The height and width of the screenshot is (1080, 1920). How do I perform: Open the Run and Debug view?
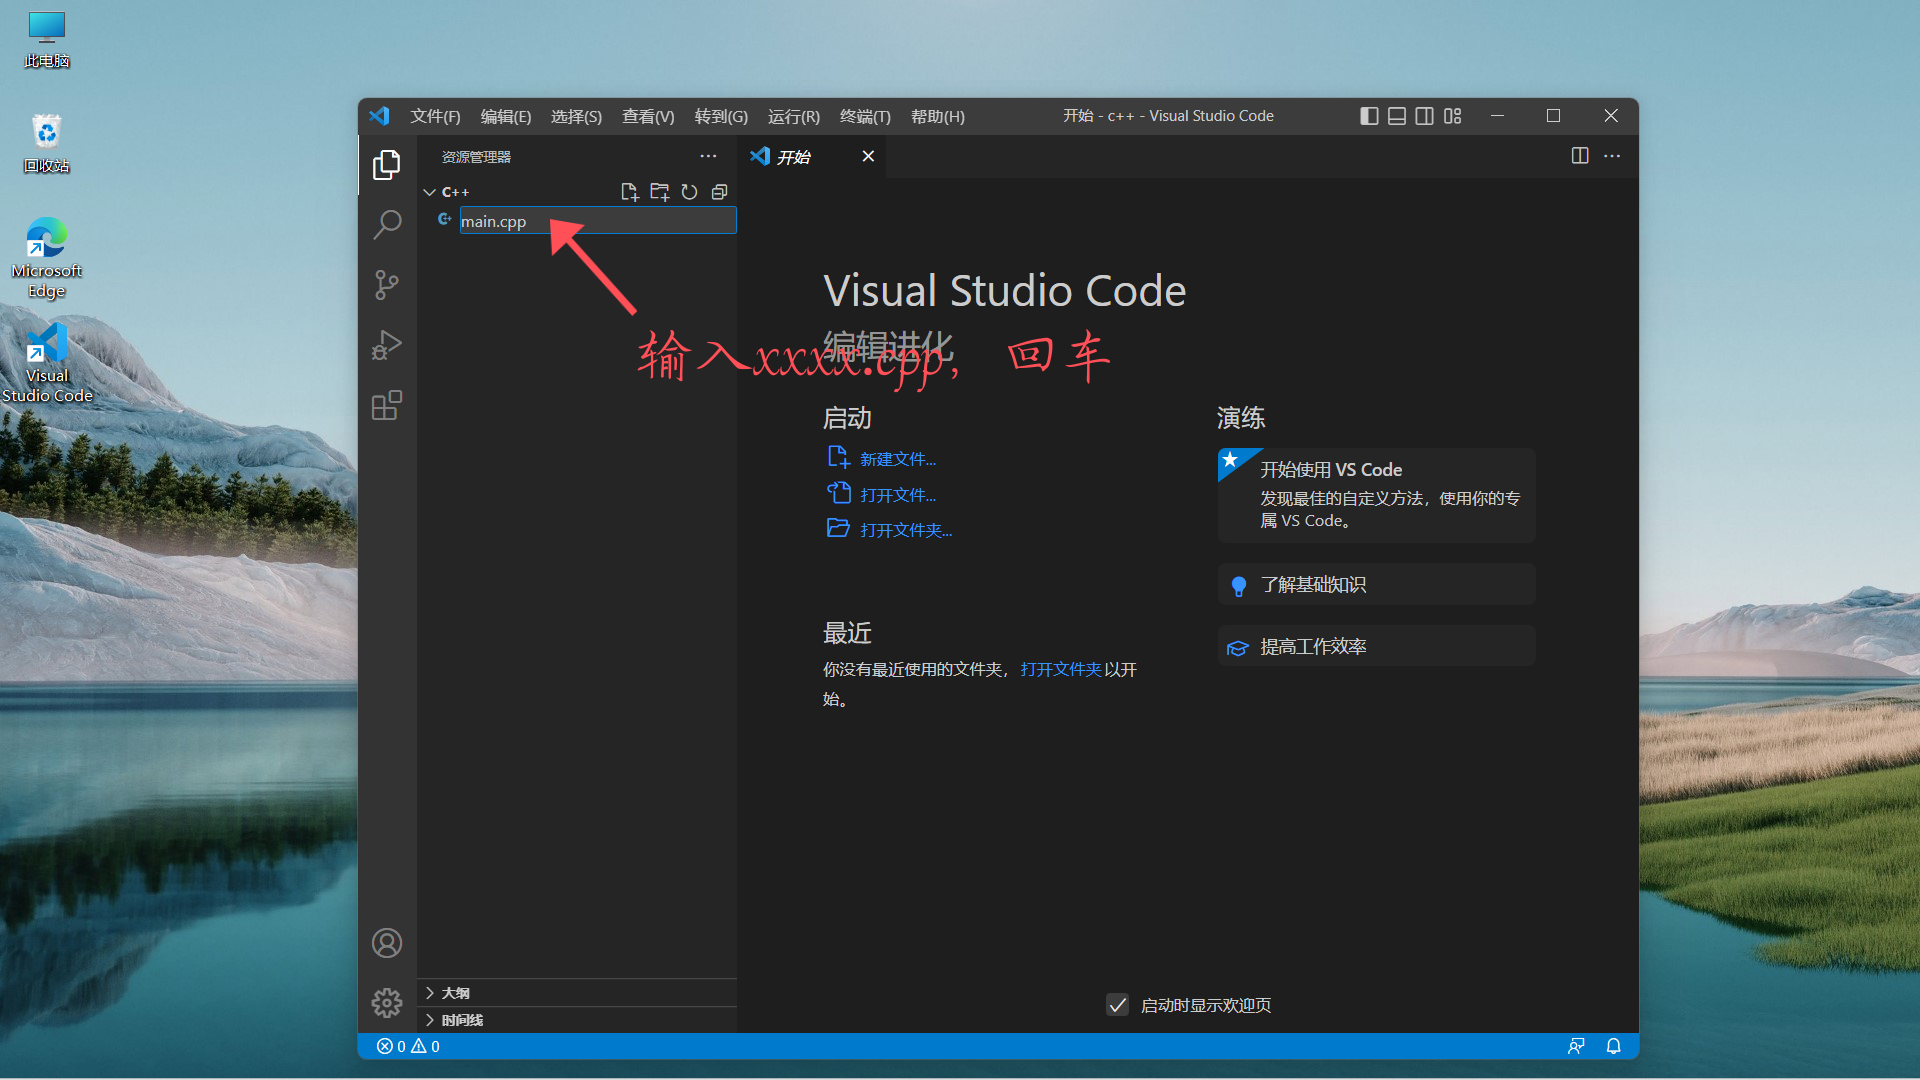(386, 345)
